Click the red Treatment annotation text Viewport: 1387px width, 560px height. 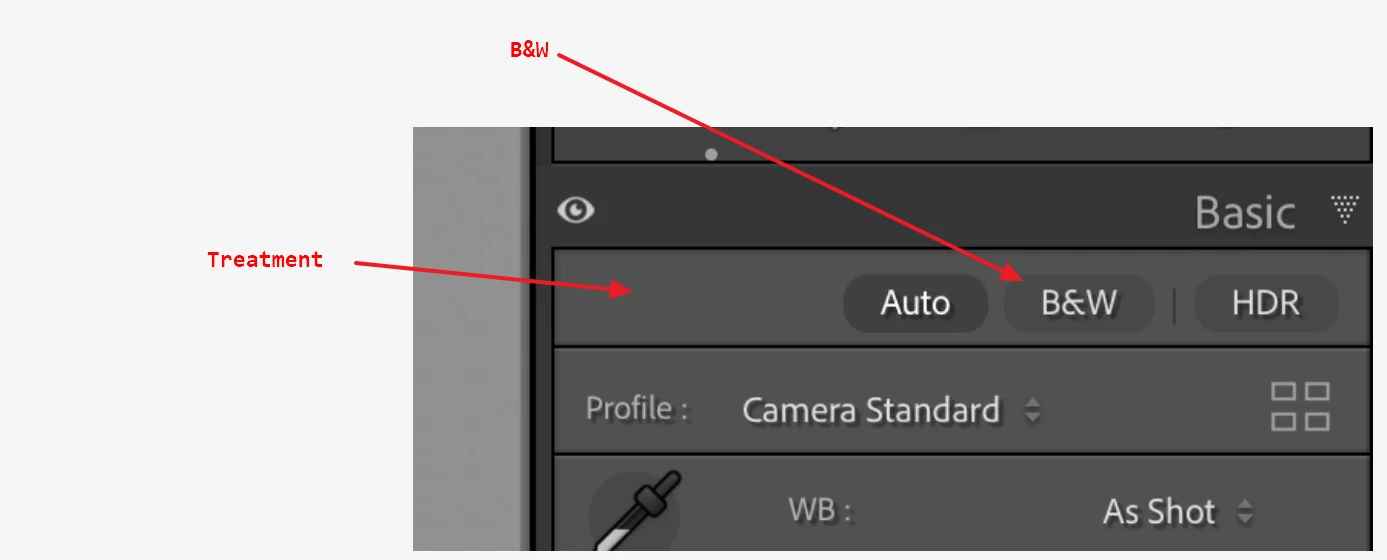265,260
